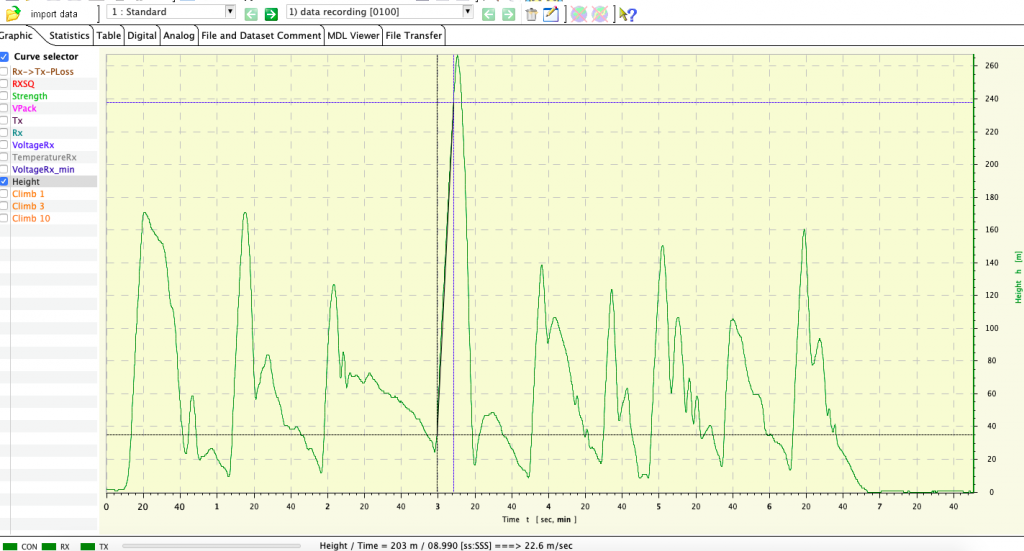Switch to the Statistics tab

click(x=69, y=35)
